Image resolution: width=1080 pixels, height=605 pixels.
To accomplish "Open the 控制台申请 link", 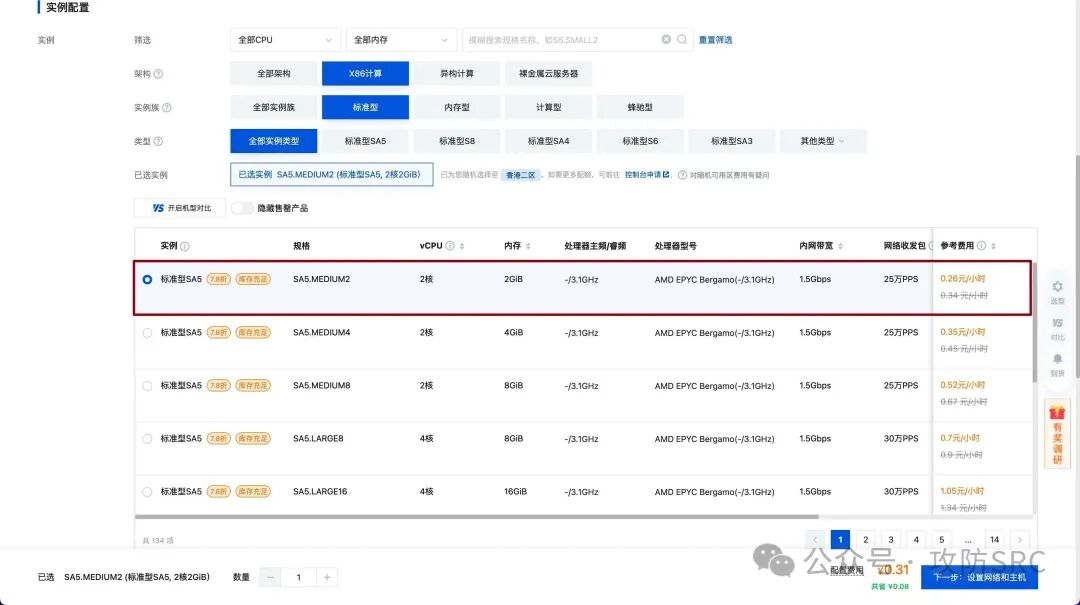I will (643, 173).
